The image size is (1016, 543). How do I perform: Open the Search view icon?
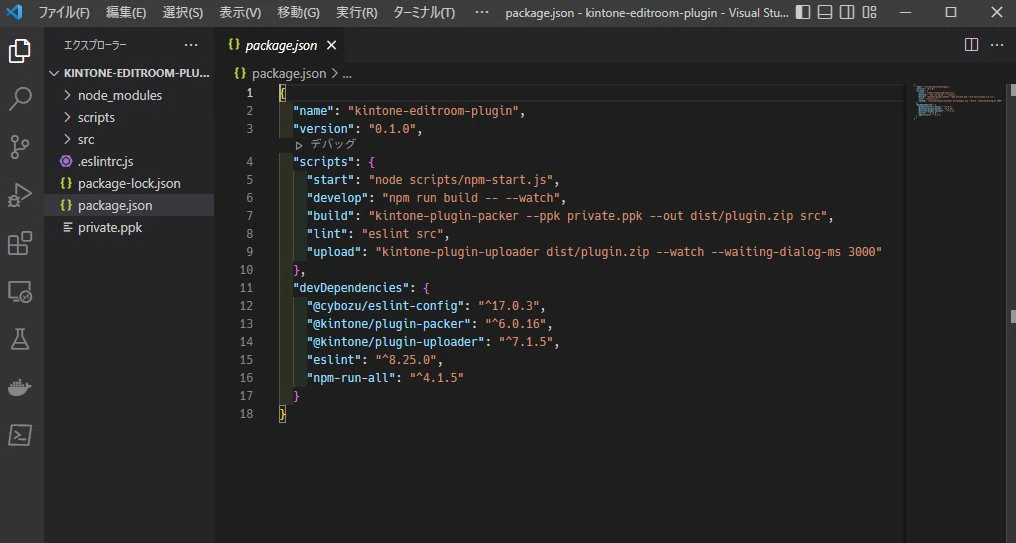(19, 98)
